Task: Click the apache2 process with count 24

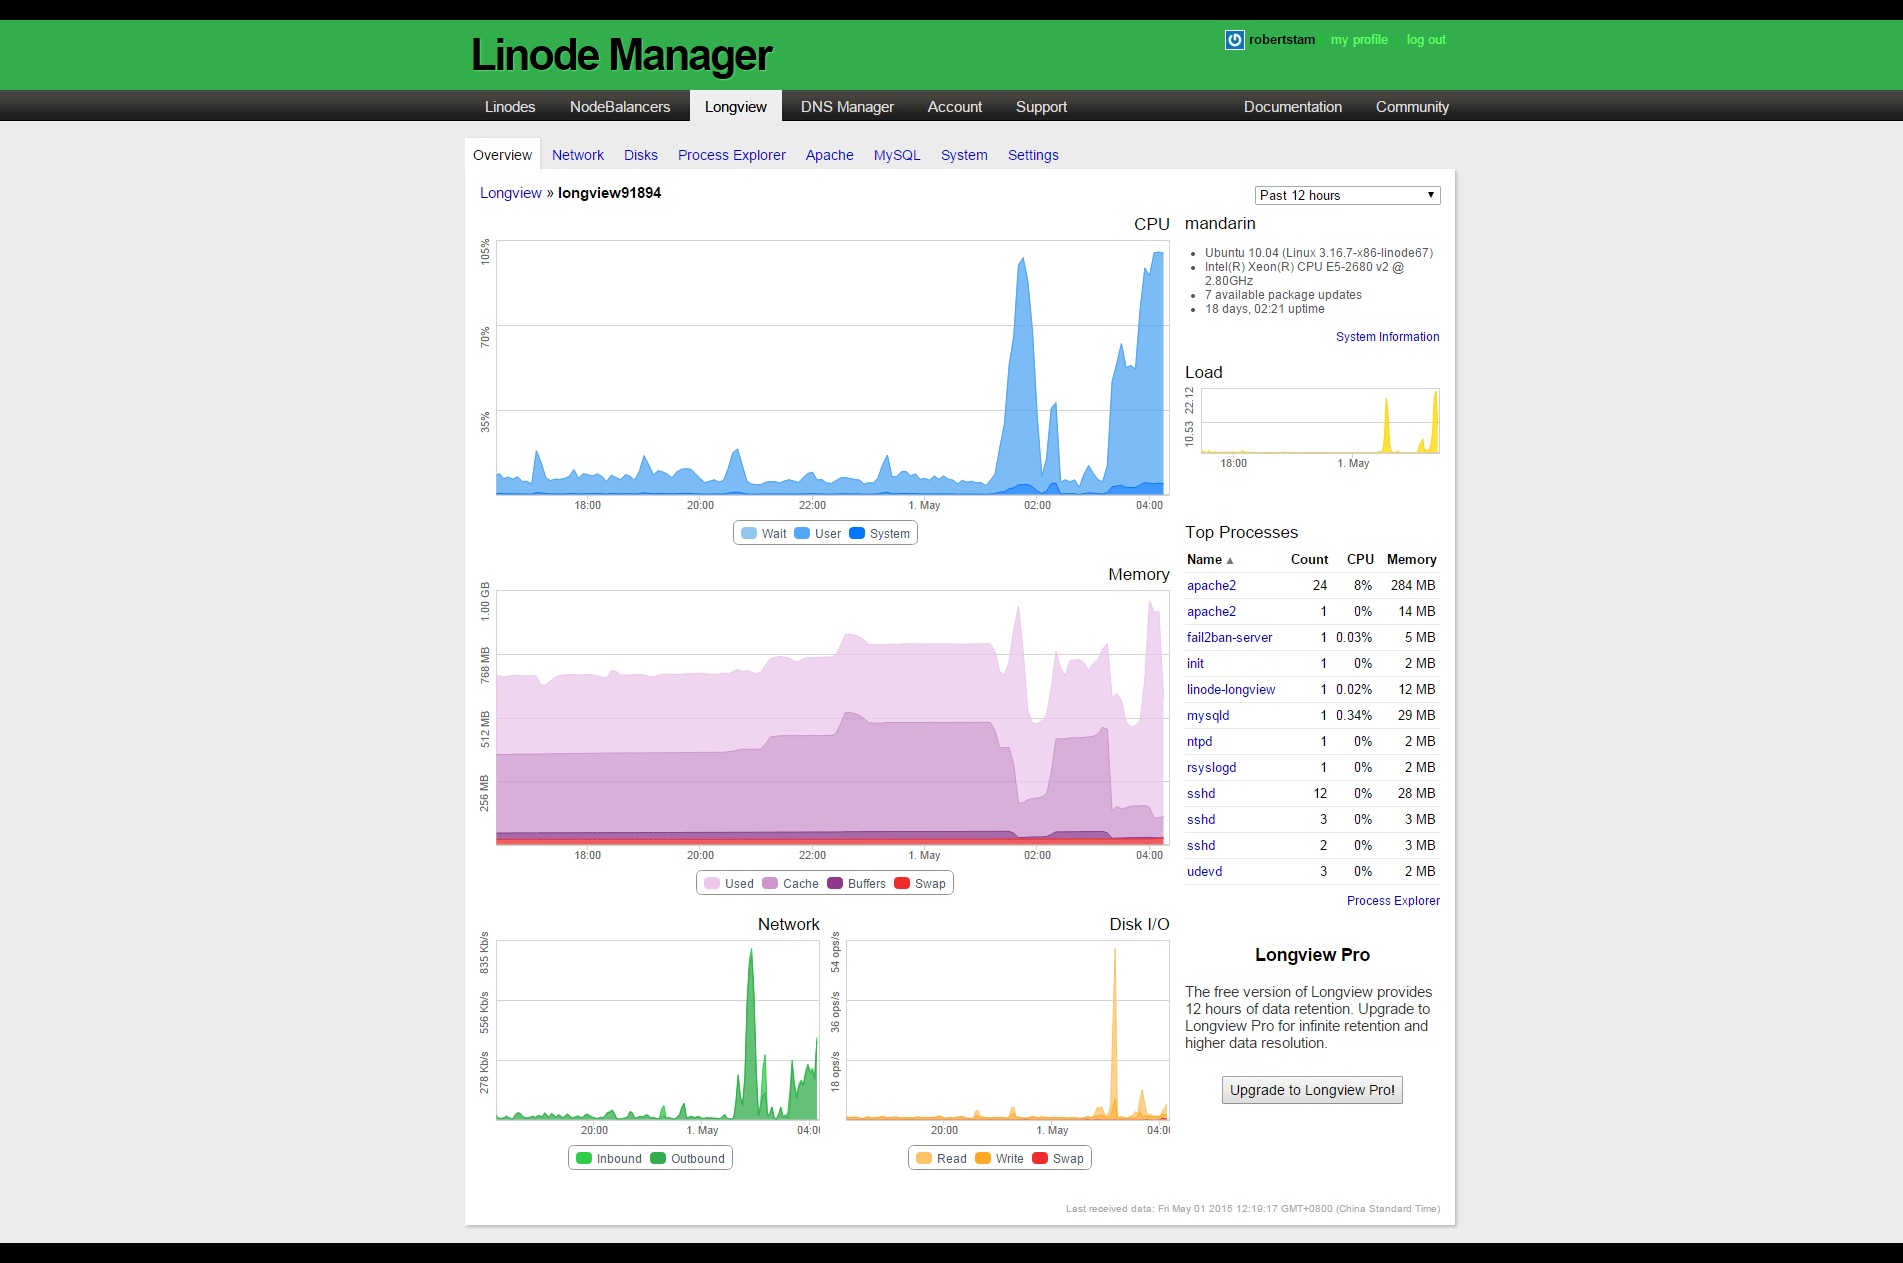Action: point(1211,586)
